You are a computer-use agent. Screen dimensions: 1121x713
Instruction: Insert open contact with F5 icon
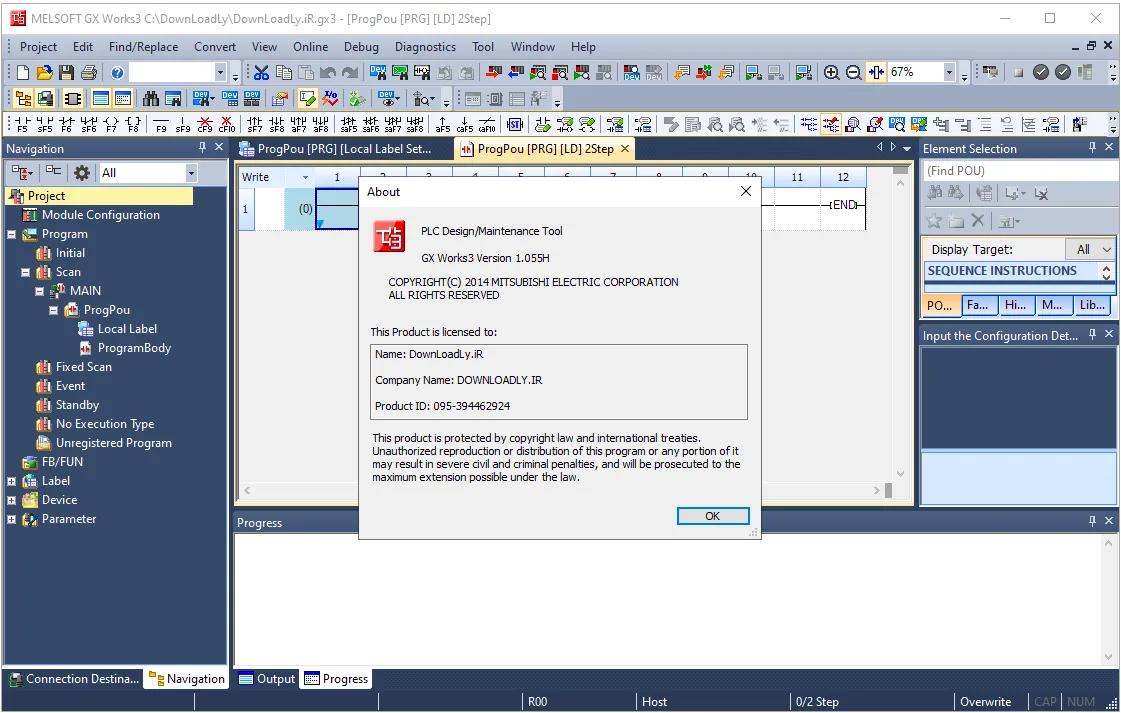(22, 124)
